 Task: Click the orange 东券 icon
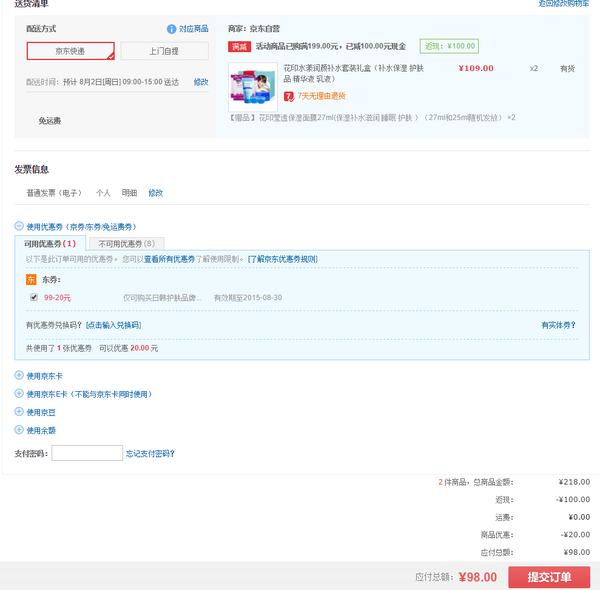[x=31, y=280]
